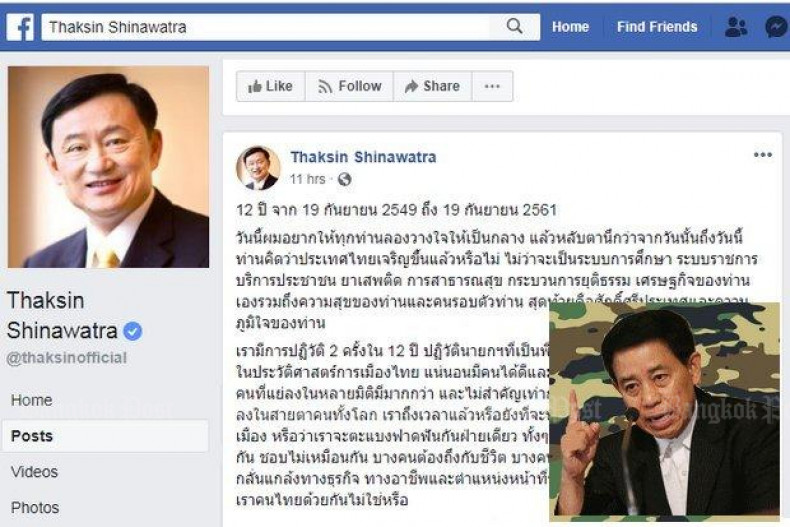Open the Photos sidebar section
790x527 pixels.
(35, 507)
